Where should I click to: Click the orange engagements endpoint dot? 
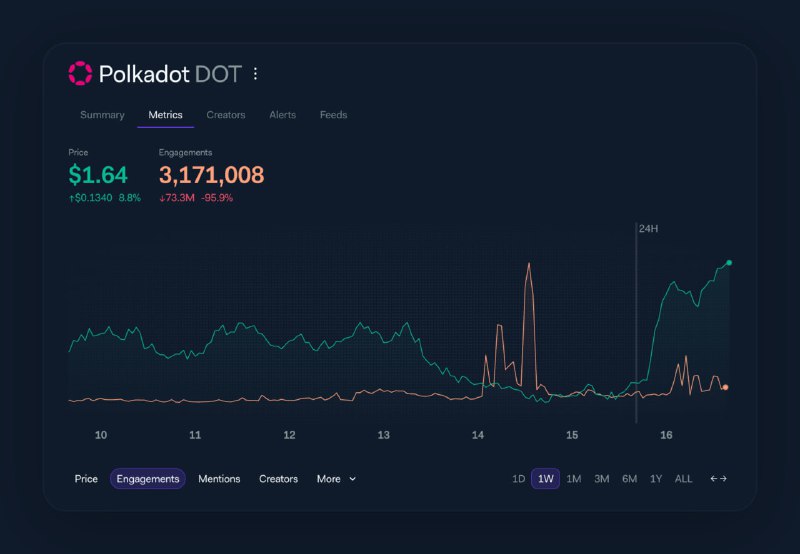coord(725,387)
